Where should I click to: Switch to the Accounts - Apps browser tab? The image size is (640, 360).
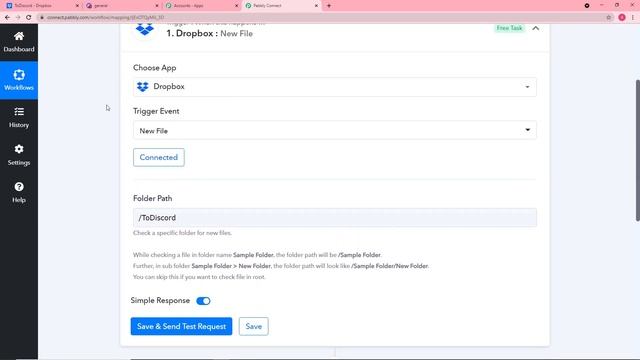pyautogui.click(x=200, y=6)
